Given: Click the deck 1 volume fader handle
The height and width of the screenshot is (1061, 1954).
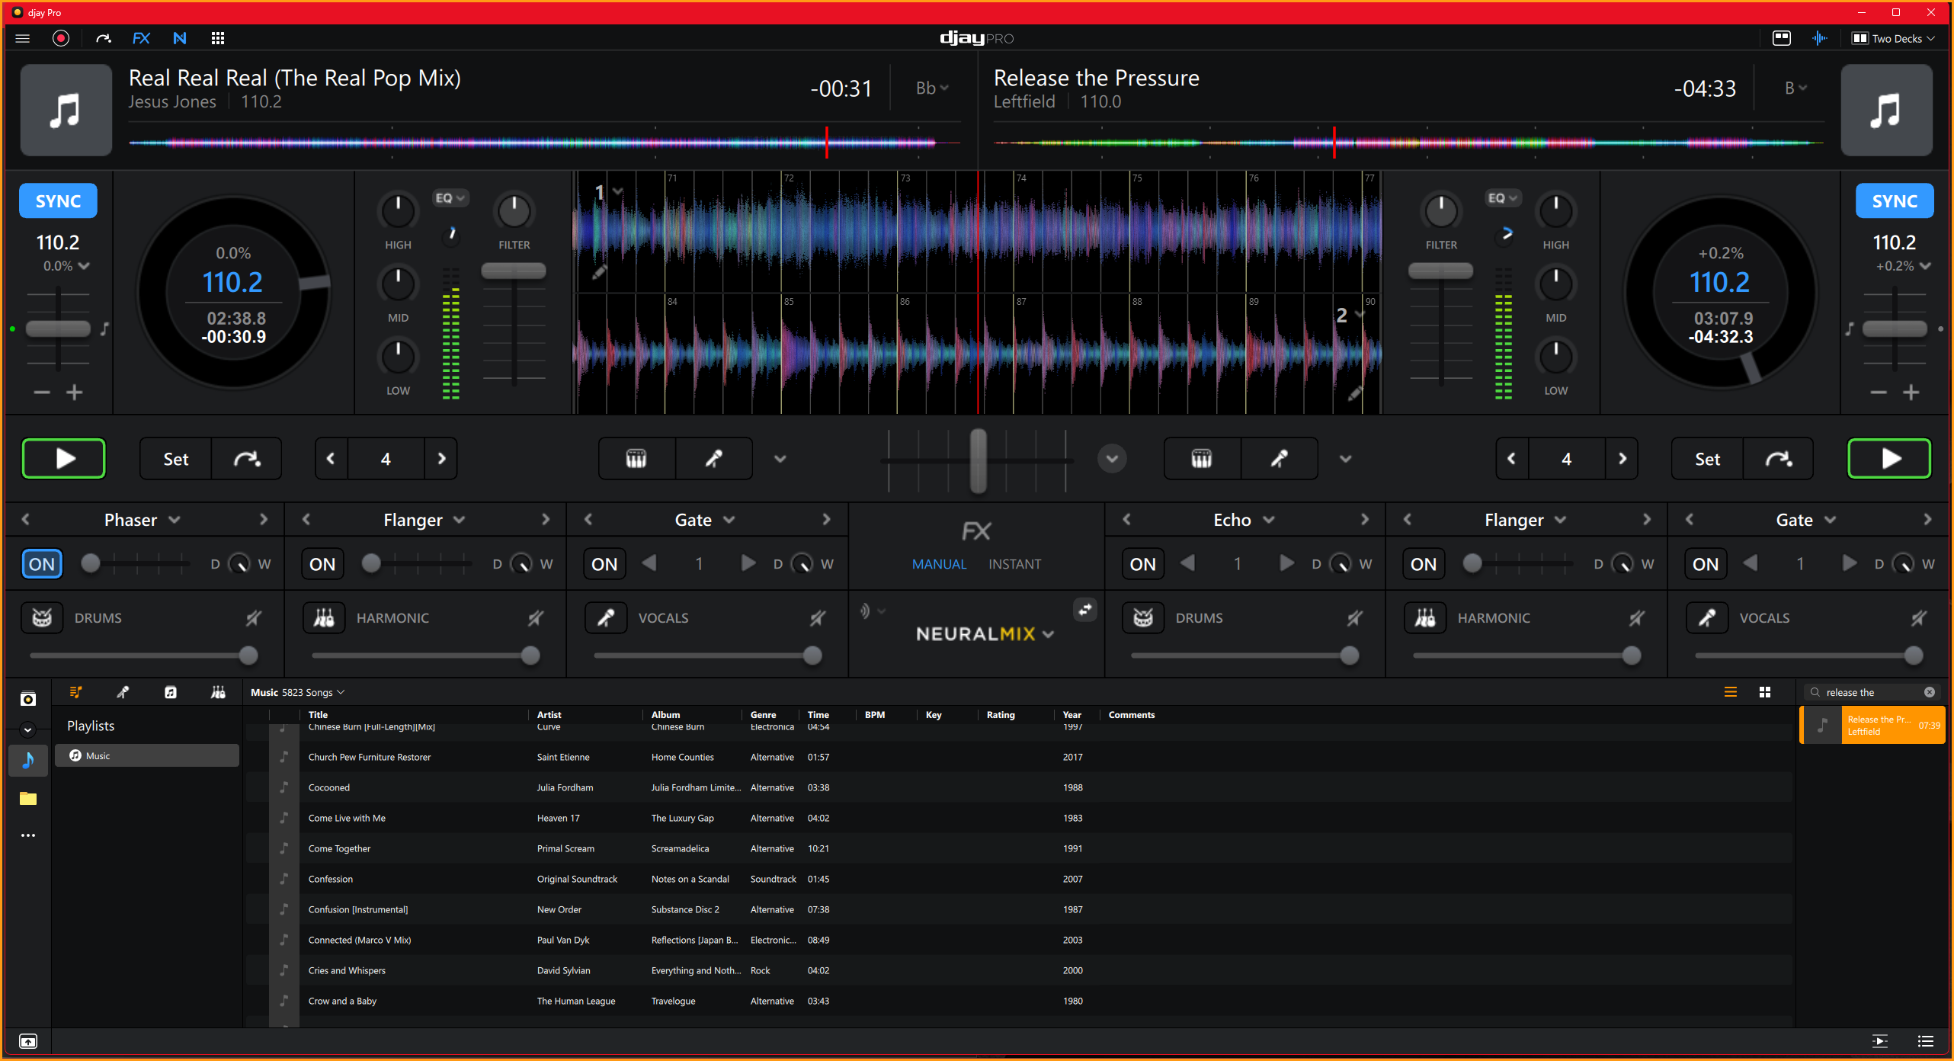Looking at the screenshot, I should (x=514, y=271).
